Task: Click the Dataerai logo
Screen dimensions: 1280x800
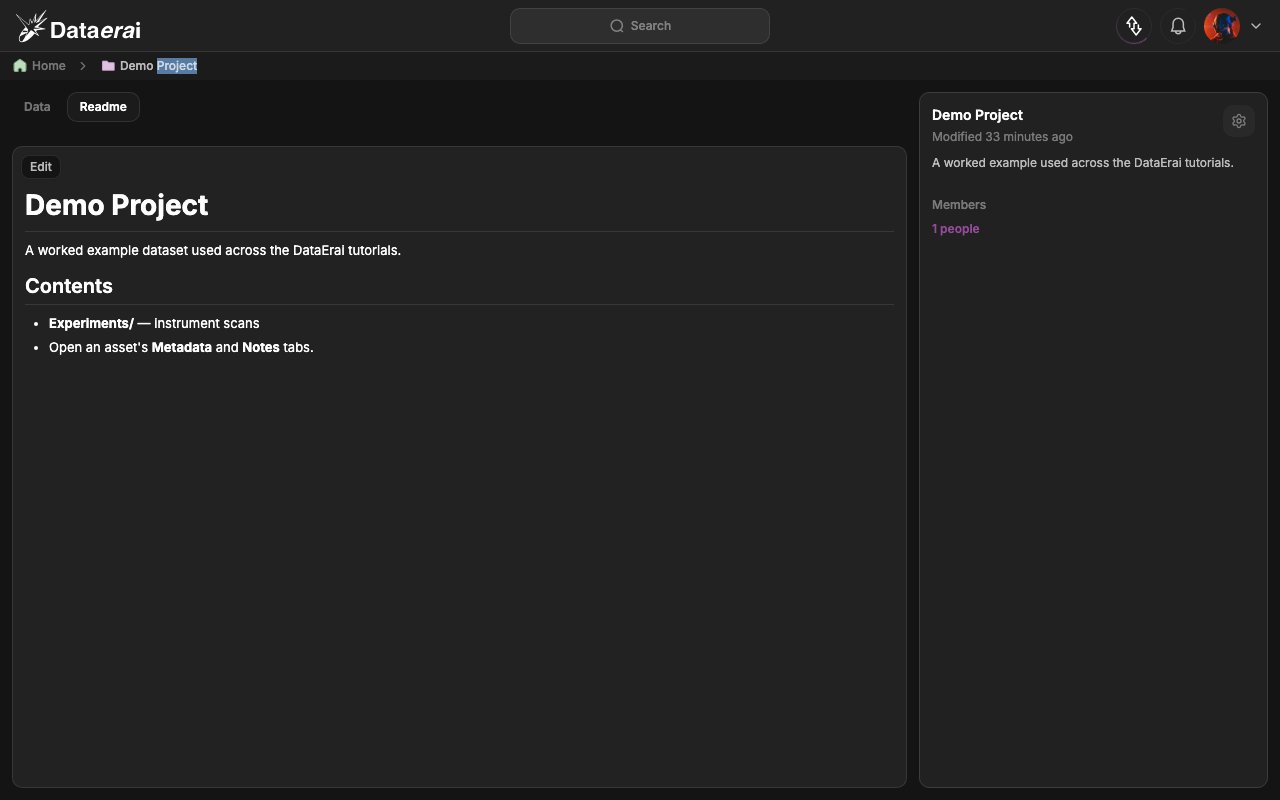Action: coord(78,27)
